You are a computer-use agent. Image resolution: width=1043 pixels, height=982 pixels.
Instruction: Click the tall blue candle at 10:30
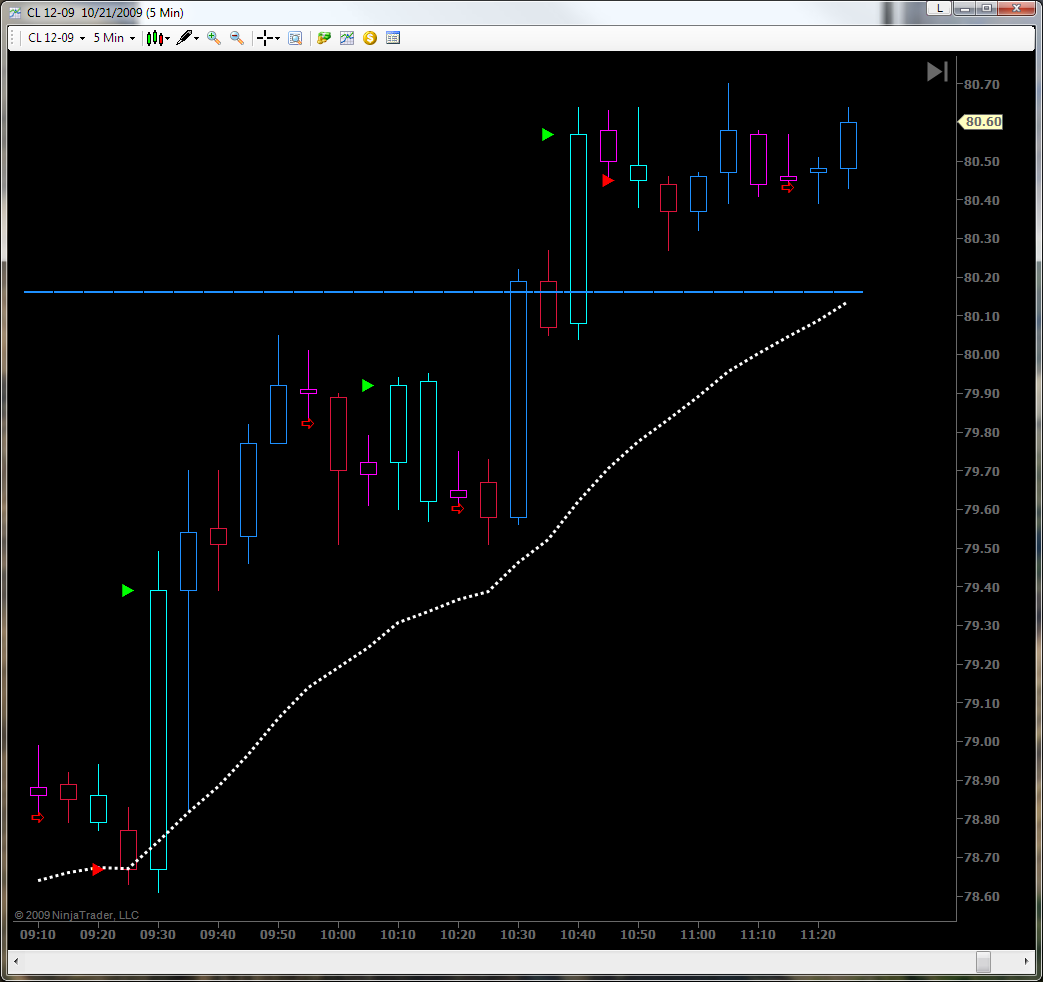click(x=518, y=399)
